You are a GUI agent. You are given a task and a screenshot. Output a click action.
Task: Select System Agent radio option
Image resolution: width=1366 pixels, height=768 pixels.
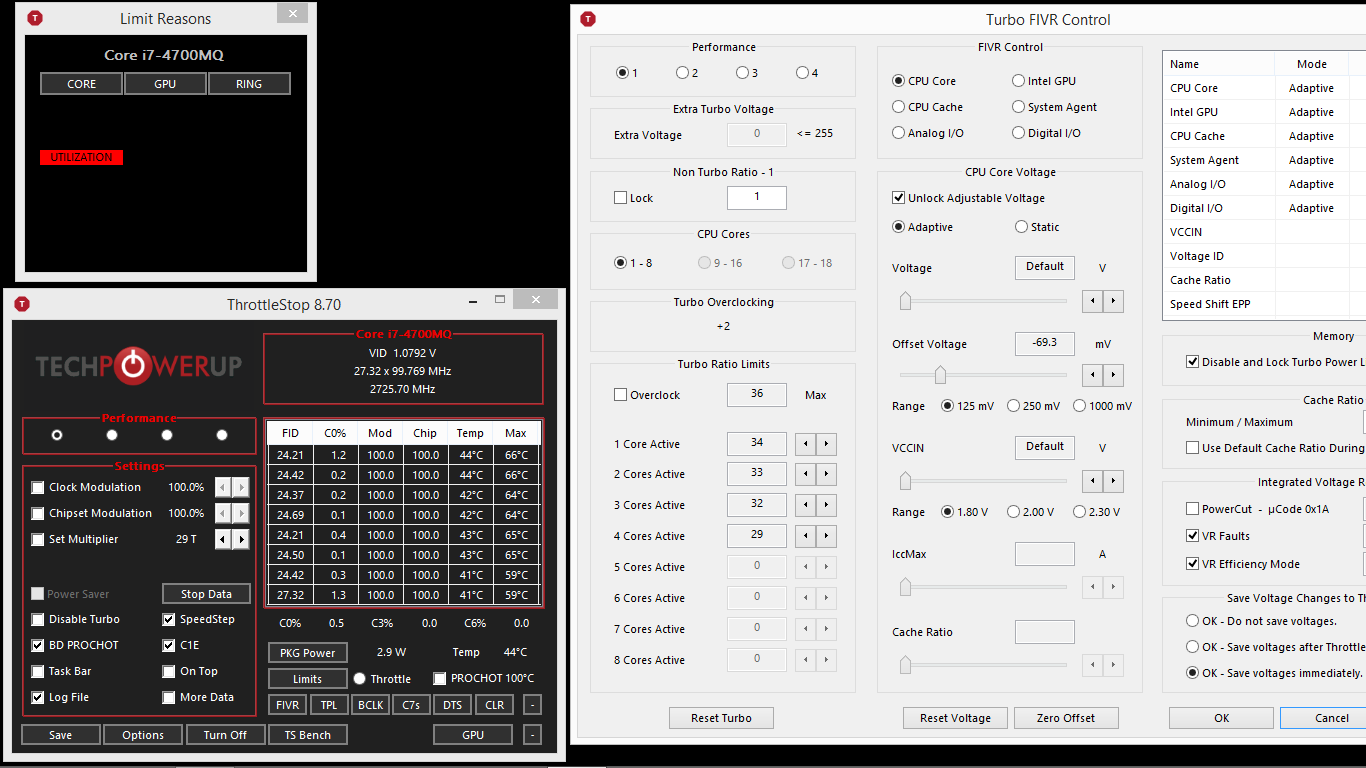[x=1019, y=107]
